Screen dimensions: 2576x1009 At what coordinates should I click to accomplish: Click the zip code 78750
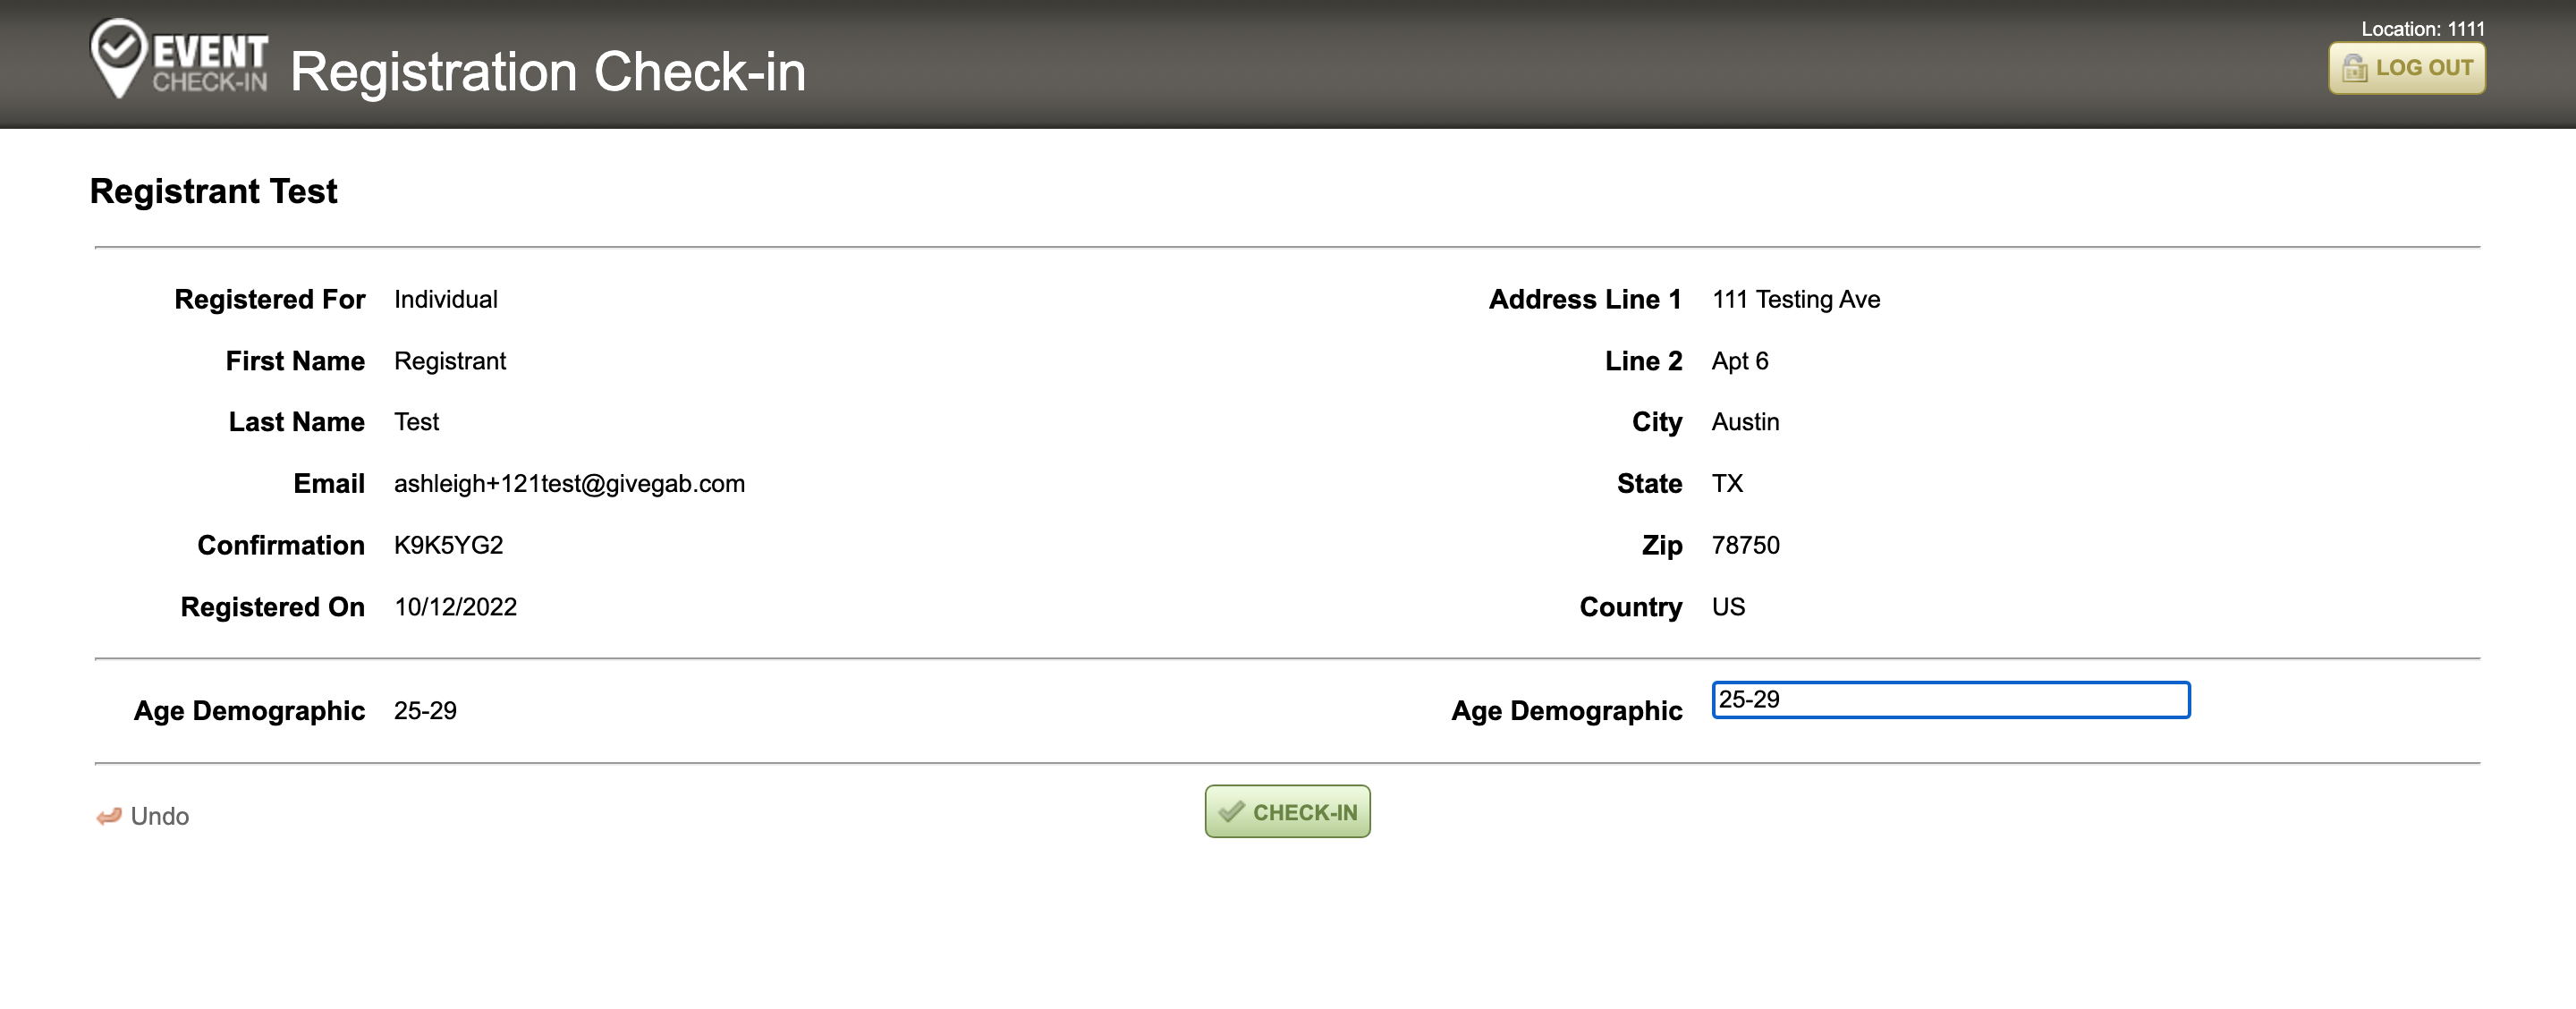[1745, 545]
